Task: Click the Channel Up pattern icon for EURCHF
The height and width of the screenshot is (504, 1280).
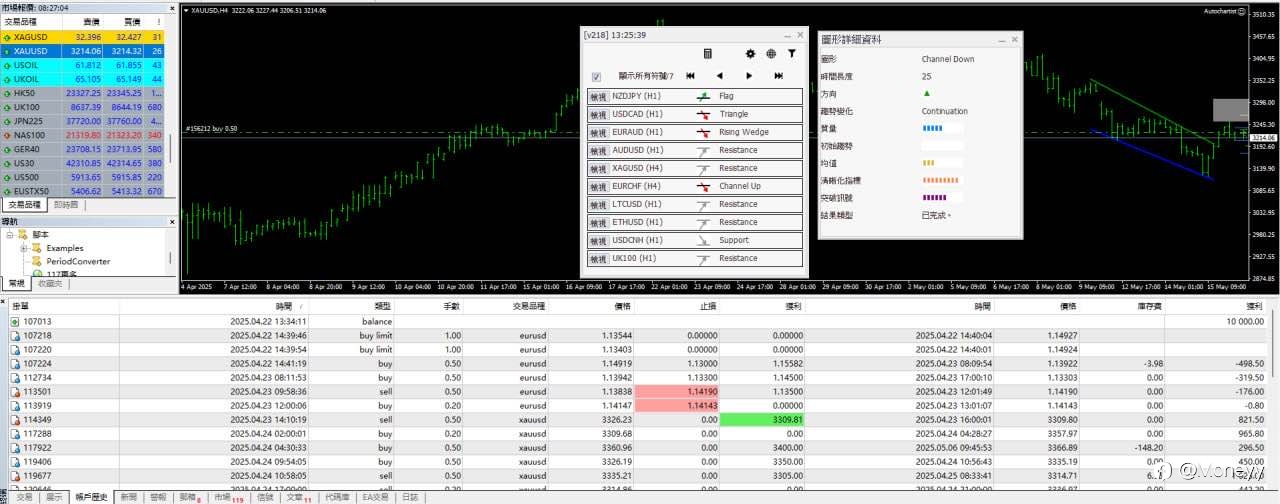Action: click(704, 186)
